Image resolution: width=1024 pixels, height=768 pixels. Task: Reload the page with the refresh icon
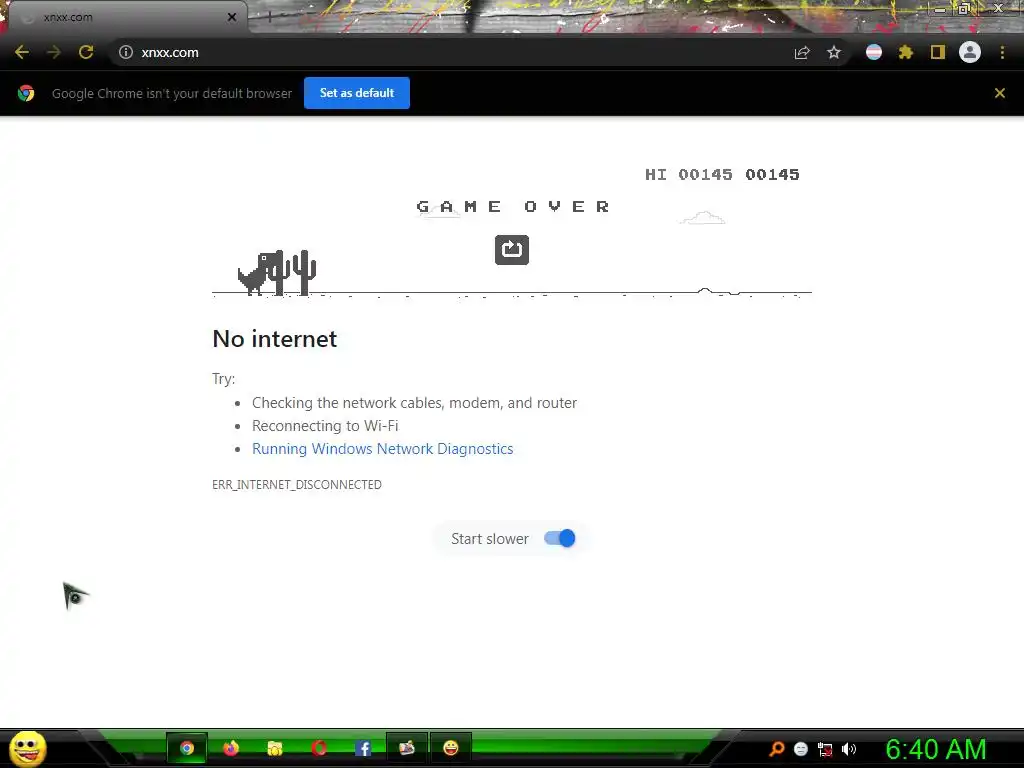tap(86, 52)
